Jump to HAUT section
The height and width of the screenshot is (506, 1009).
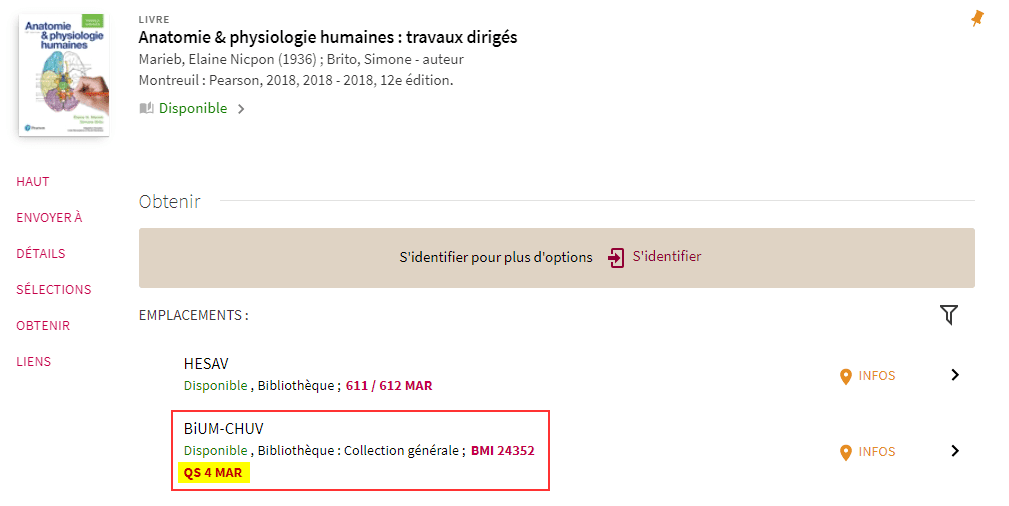(33, 182)
